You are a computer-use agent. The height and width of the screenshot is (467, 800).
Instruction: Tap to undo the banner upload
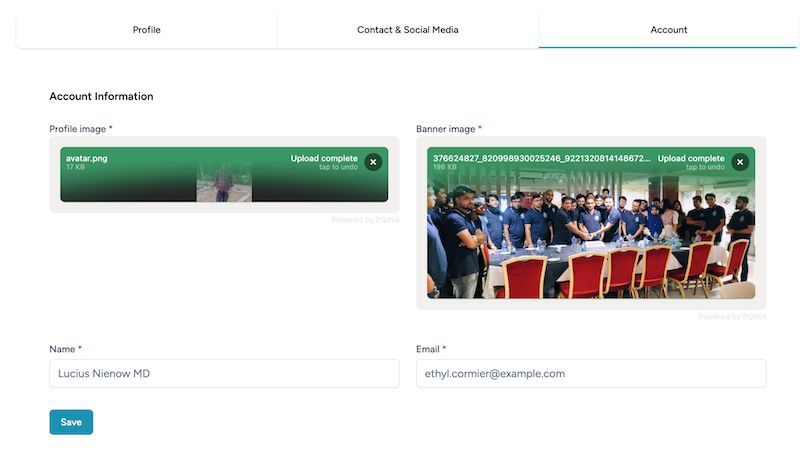[705, 167]
